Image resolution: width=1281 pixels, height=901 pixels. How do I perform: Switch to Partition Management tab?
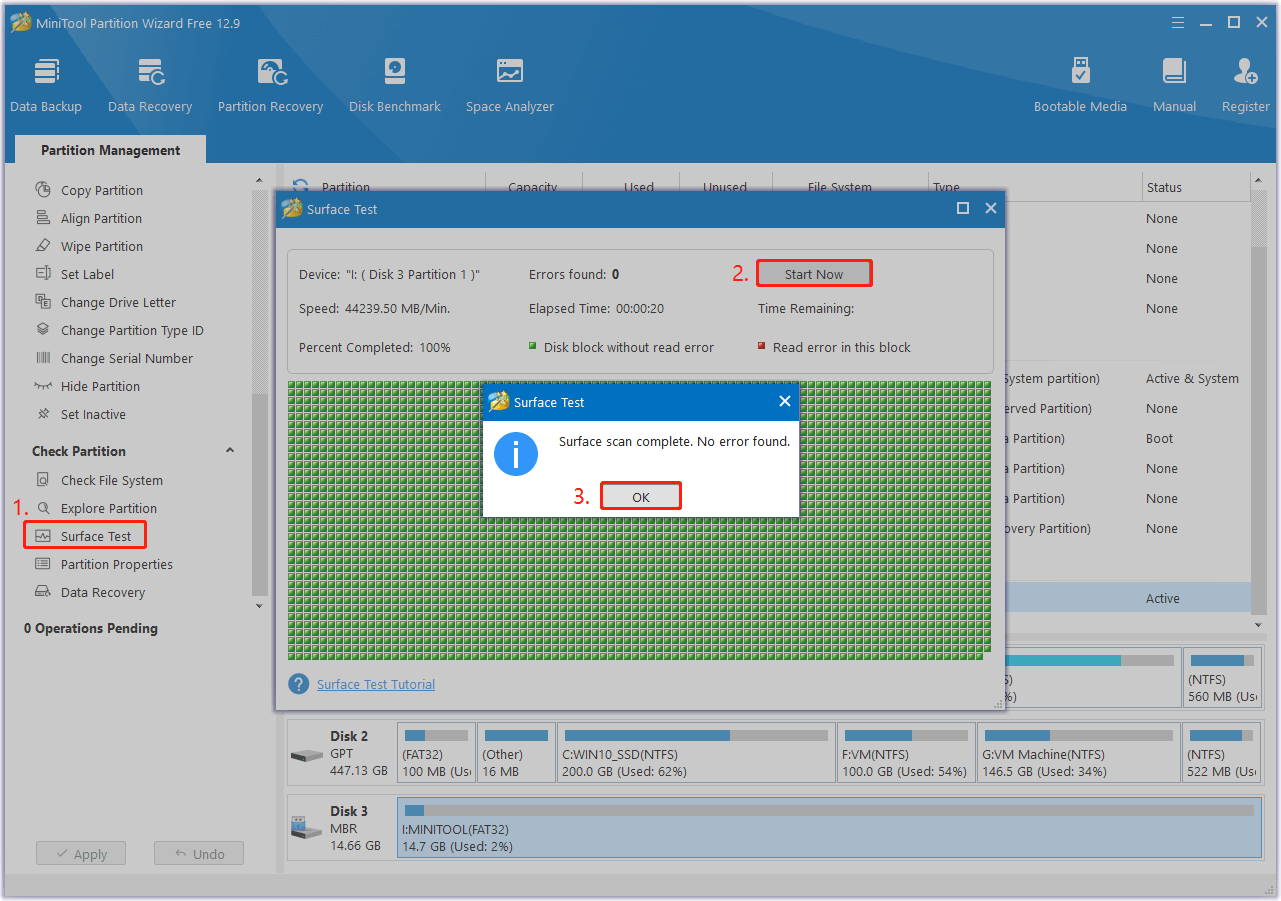click(x=110, y=150)
